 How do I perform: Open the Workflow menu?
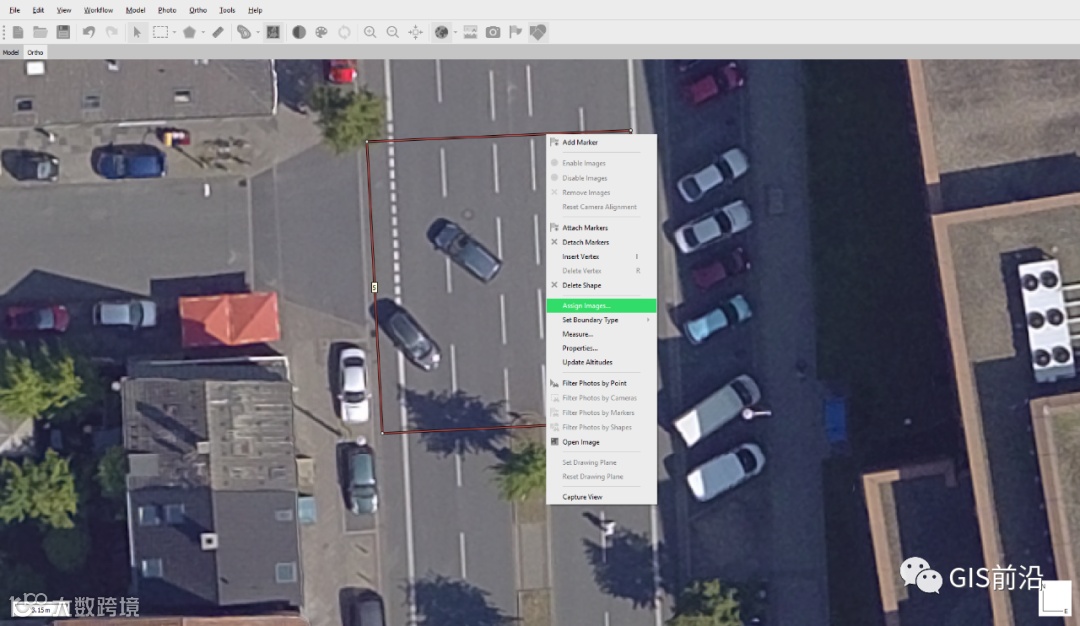pos(98,10)
